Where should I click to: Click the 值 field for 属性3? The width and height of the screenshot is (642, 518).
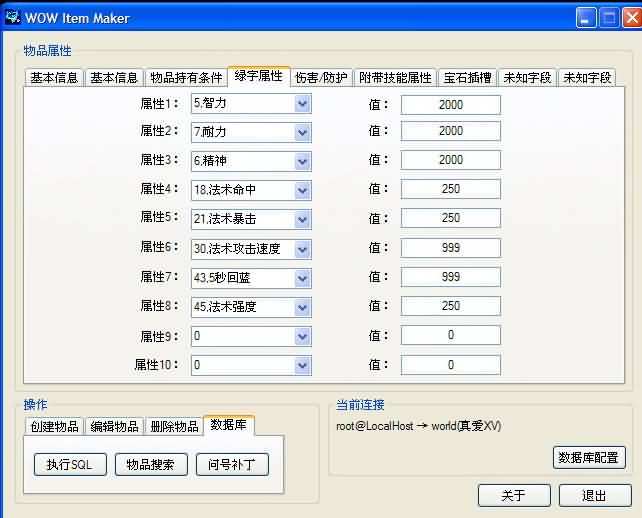click(x=450, y=160)
